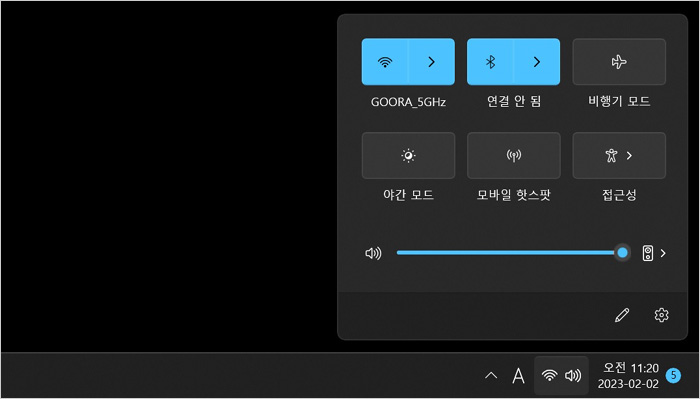Show hidden tray icons arrow
The height and width of the screenshot is (399, 700).
point(491,376)
